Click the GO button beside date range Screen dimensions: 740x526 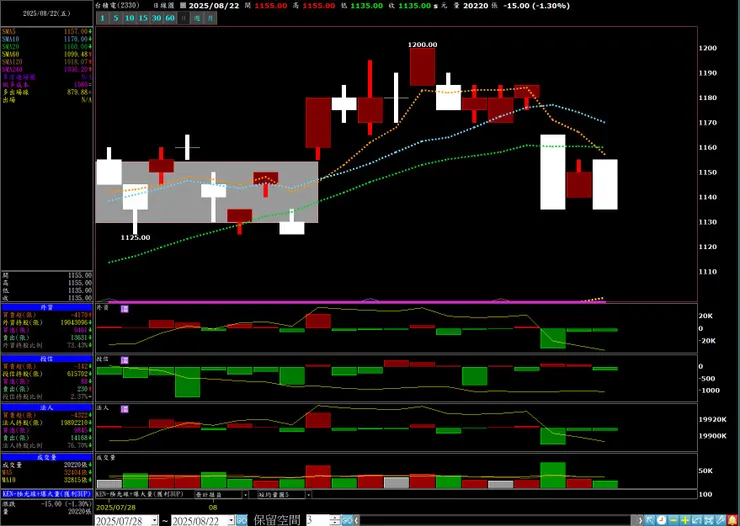click(x=242, y=520)
